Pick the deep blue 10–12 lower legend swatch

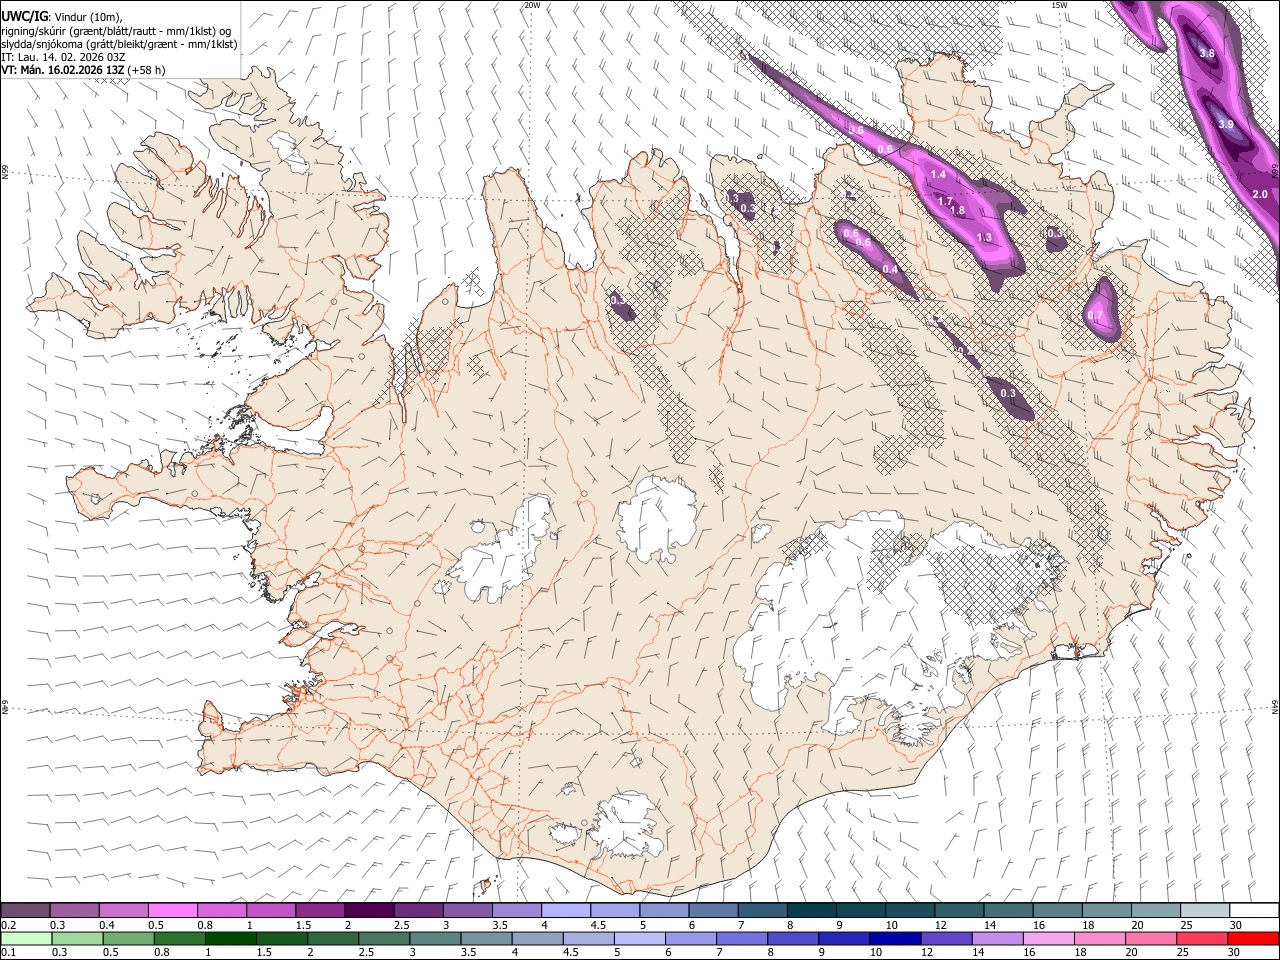pos(894,938)
